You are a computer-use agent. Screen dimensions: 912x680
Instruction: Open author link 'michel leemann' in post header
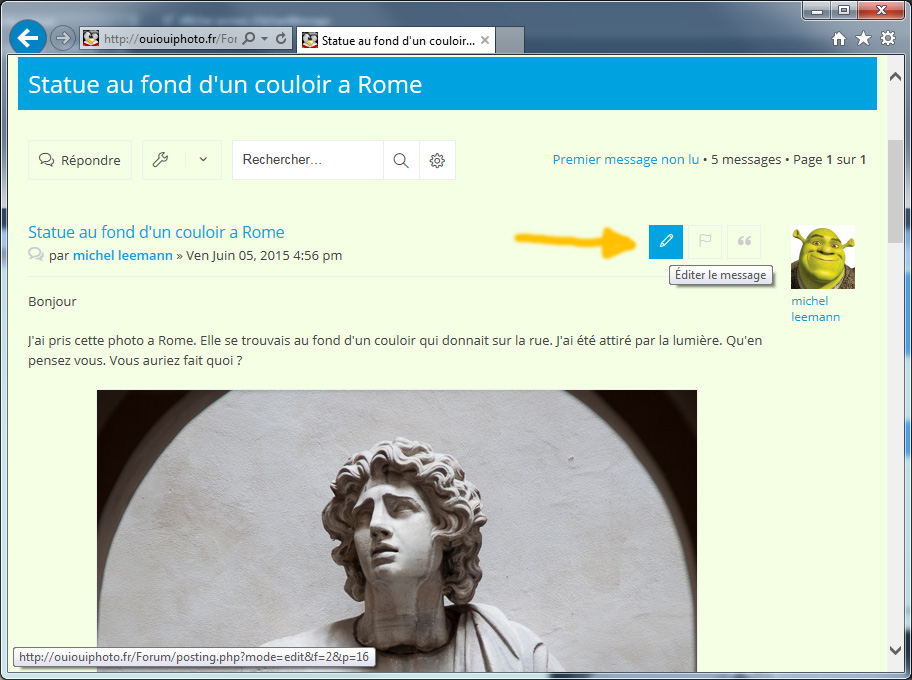pos(123,255)
